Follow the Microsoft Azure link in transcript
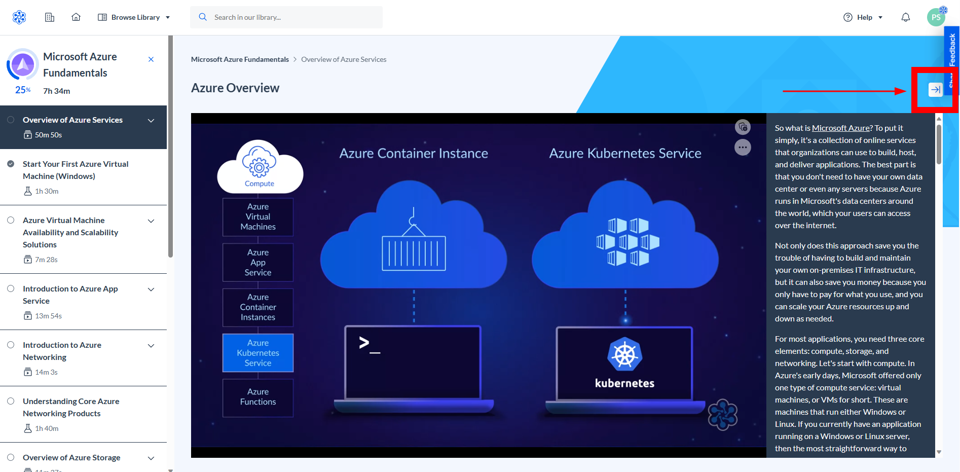960x472 pixels. (x=841, y=128)
